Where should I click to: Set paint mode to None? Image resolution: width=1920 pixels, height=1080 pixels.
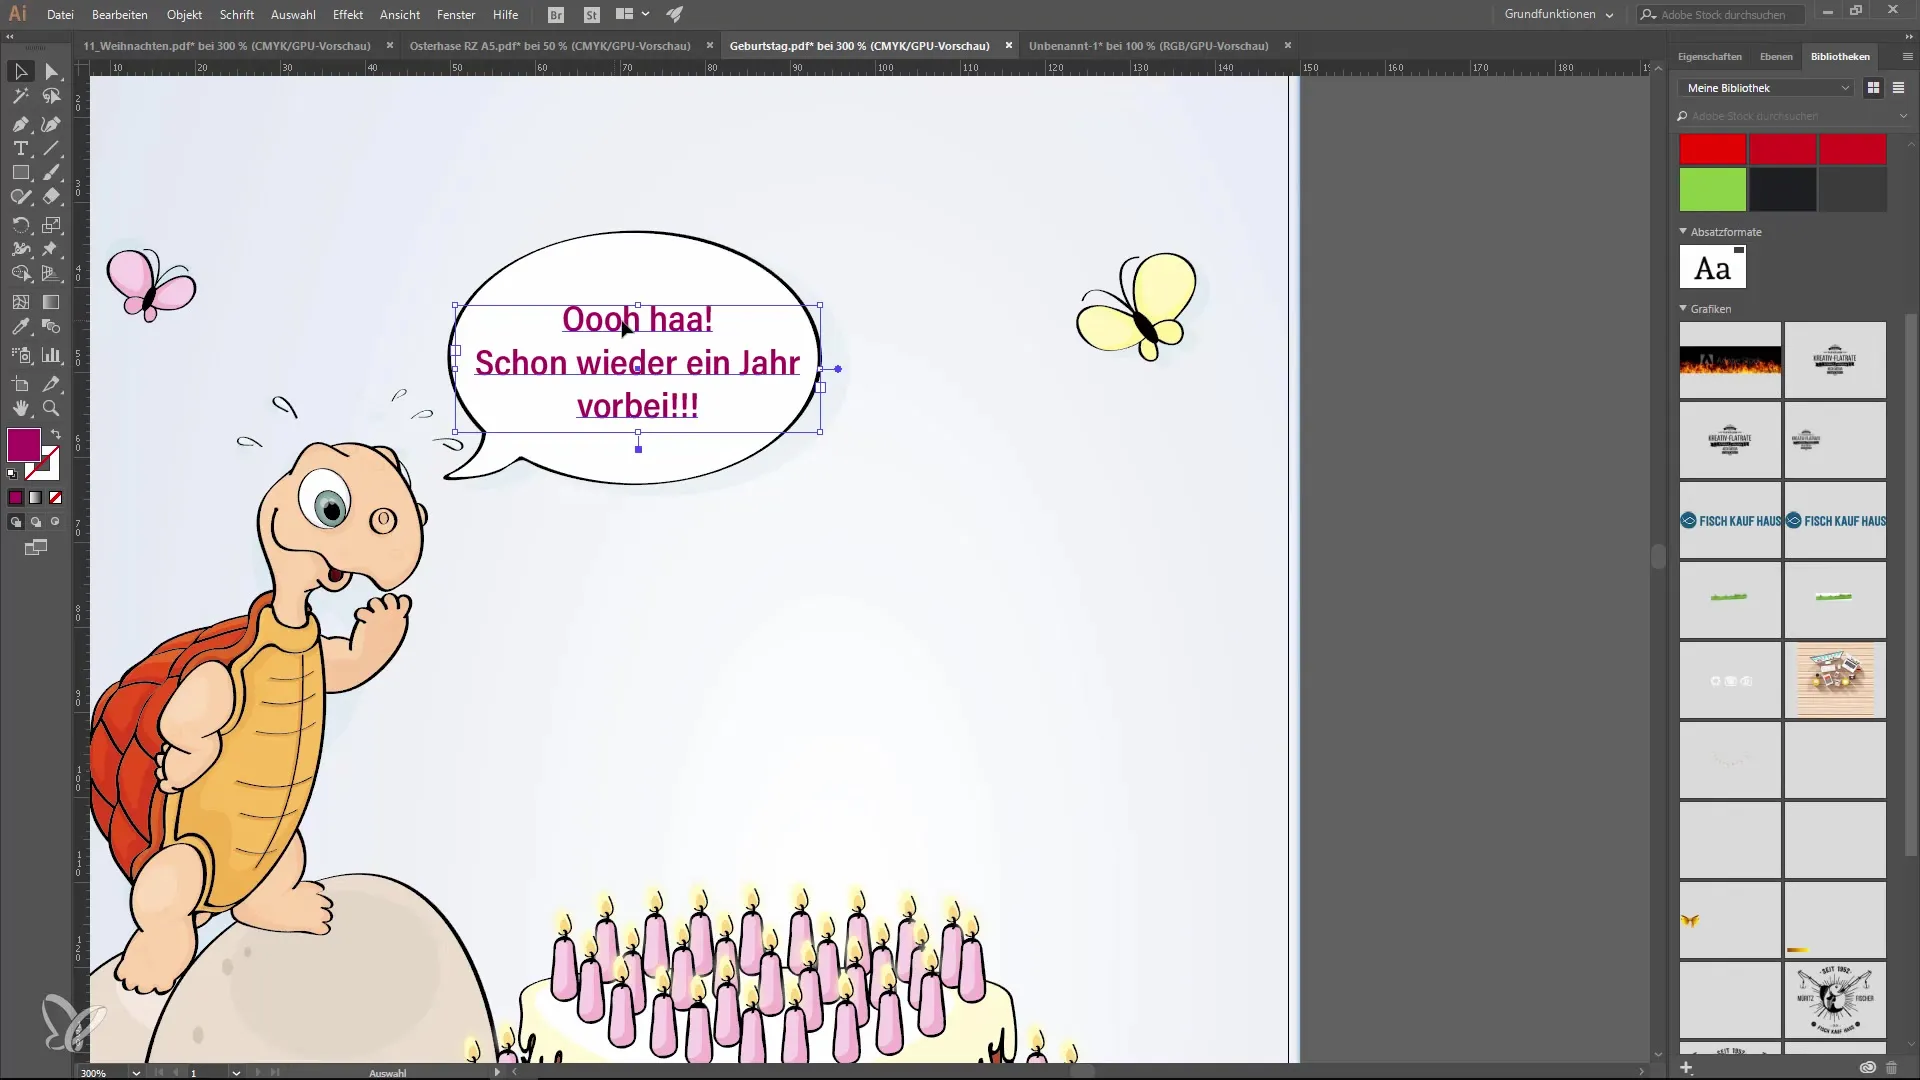56,497
